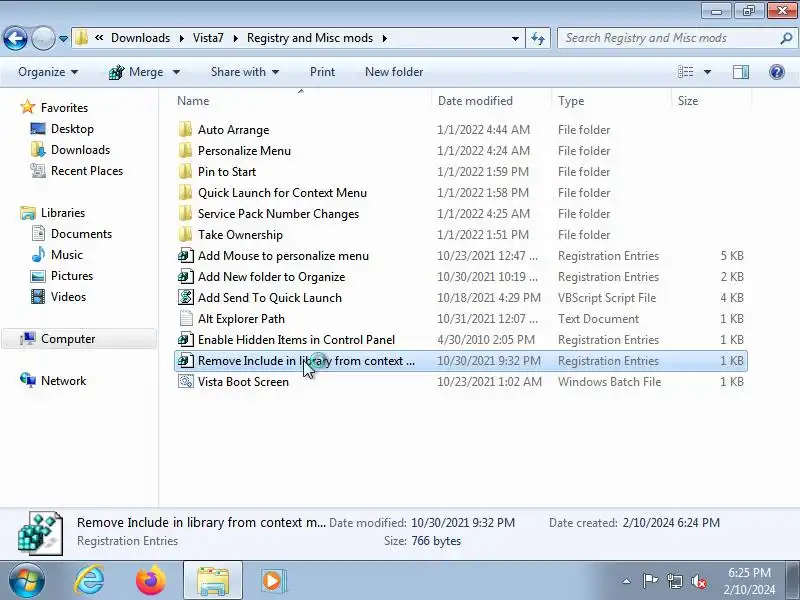
Task: Select the Take Ownership folder icon
Action: pyautogui.click(x=185, y=235)
